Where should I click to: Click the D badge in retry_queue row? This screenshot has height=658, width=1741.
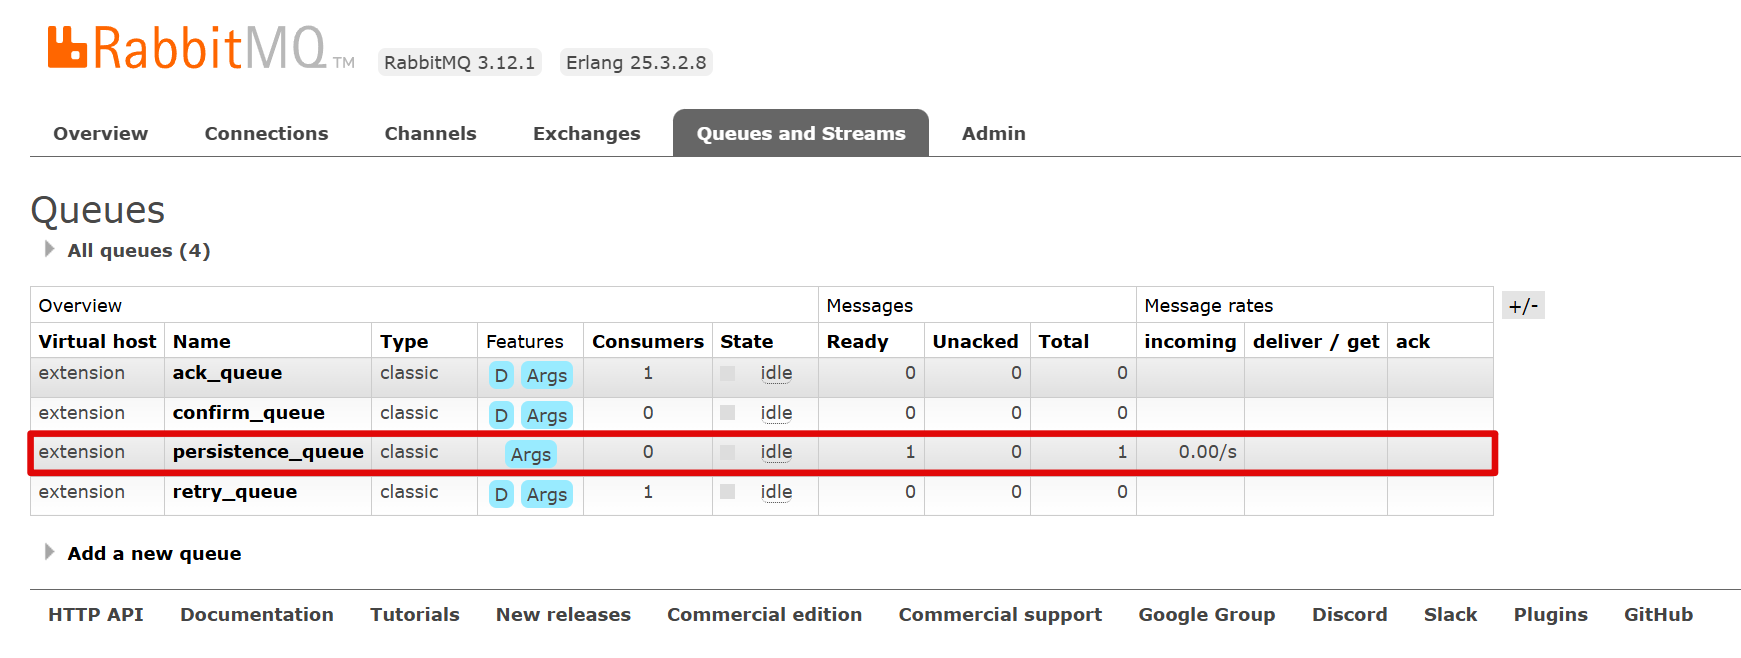pos(501,494)
